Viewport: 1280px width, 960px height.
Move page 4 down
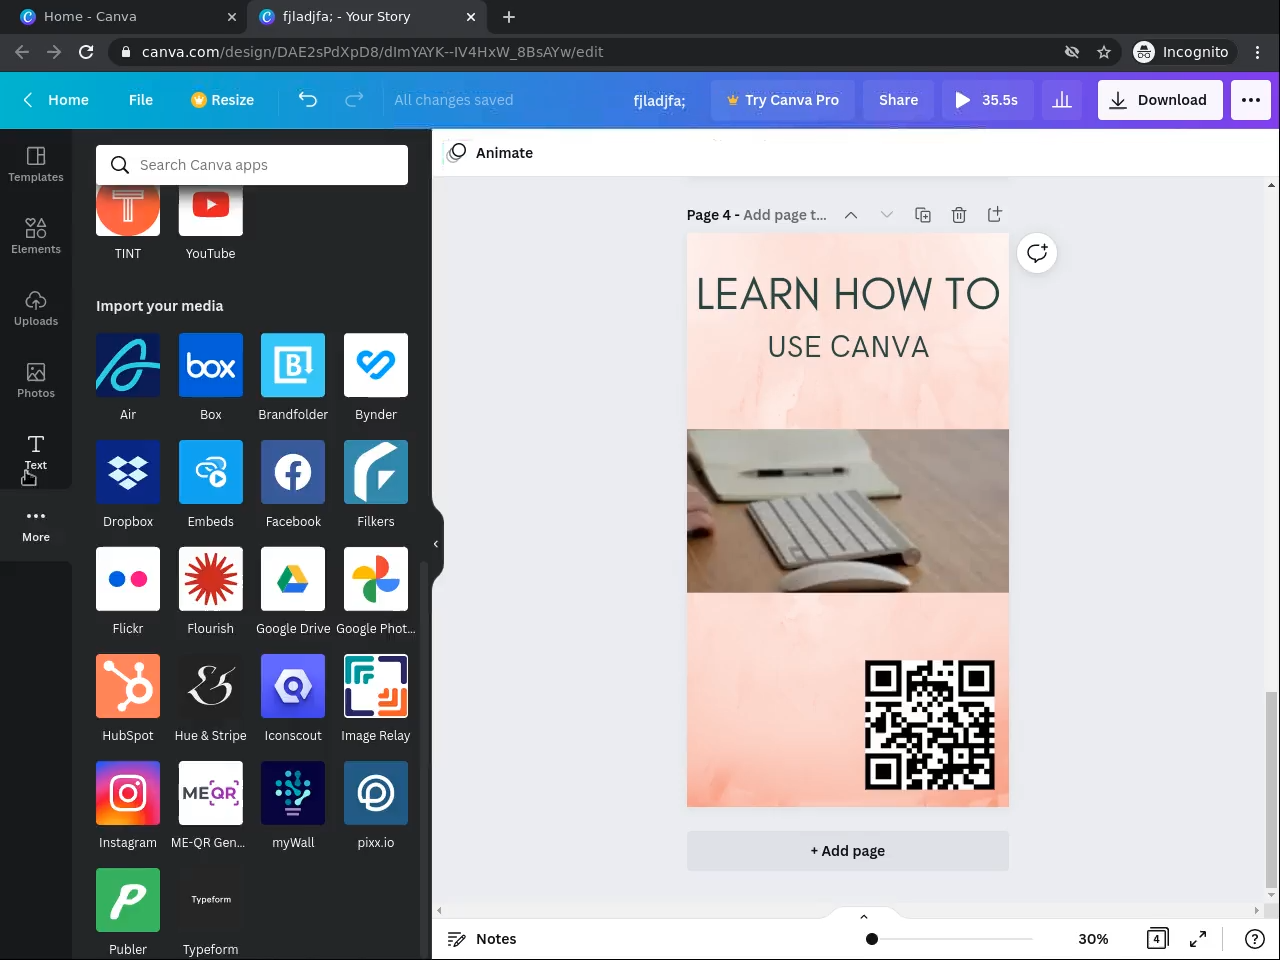pyautogui.click(x=886, y=215)
